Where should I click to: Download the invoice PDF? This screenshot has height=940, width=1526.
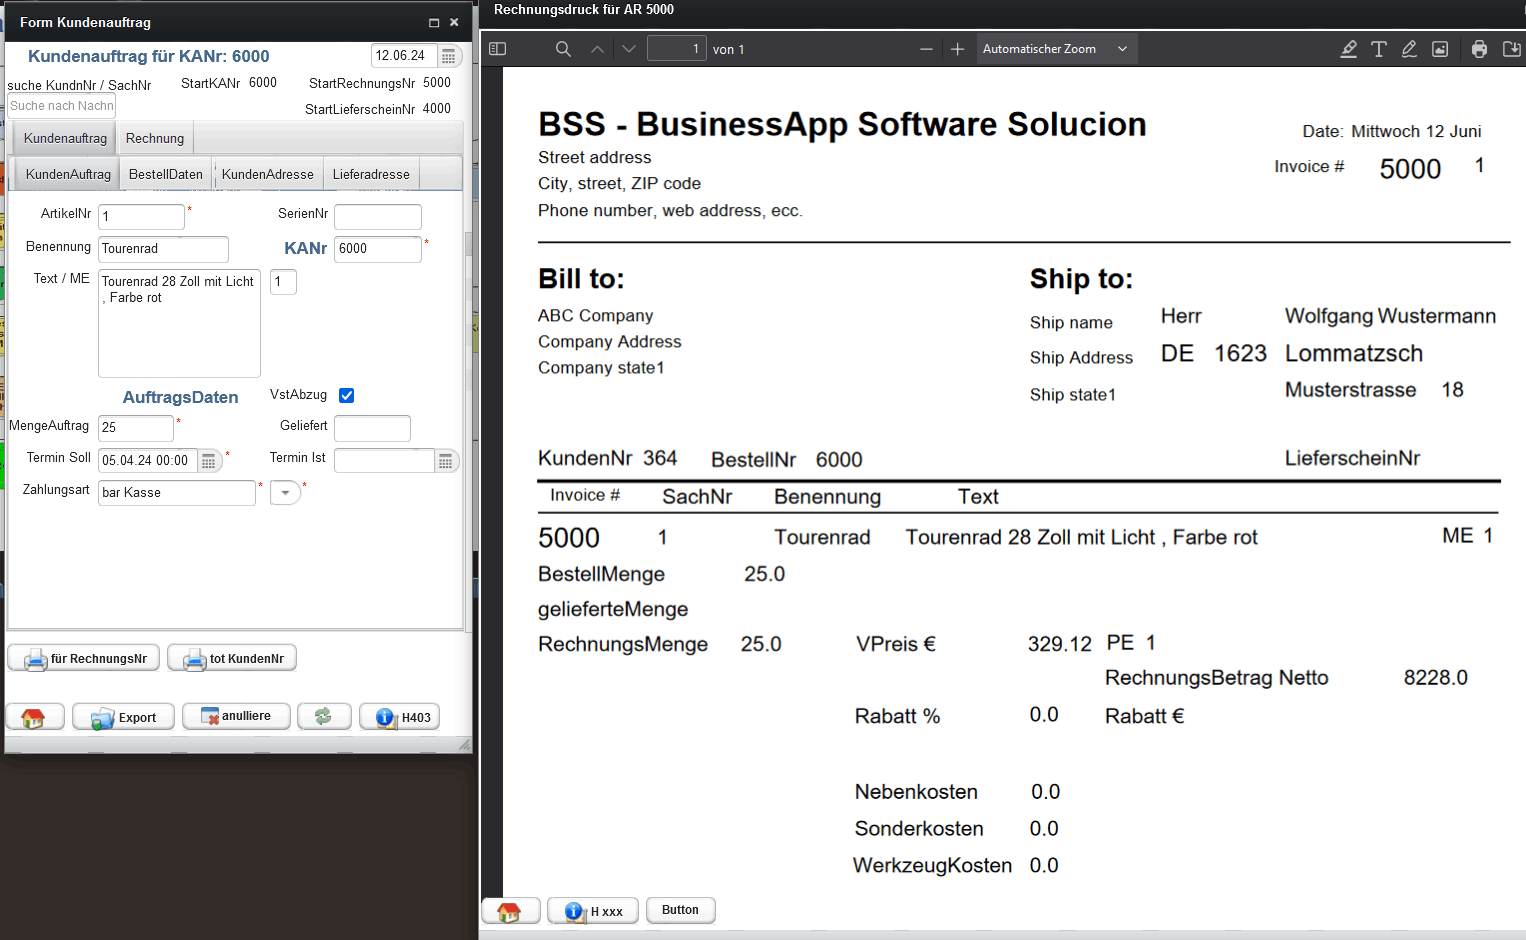[1511, 49]
